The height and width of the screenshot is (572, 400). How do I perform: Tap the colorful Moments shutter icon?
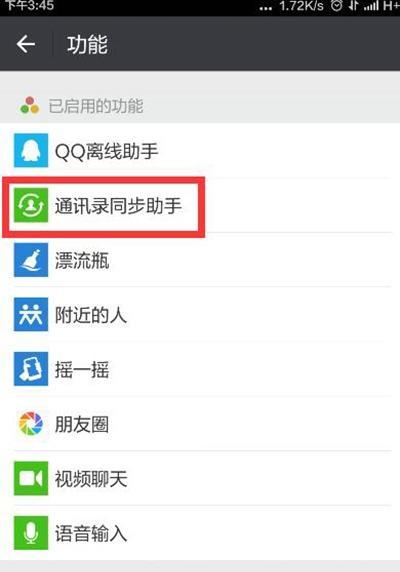(31, 424)
